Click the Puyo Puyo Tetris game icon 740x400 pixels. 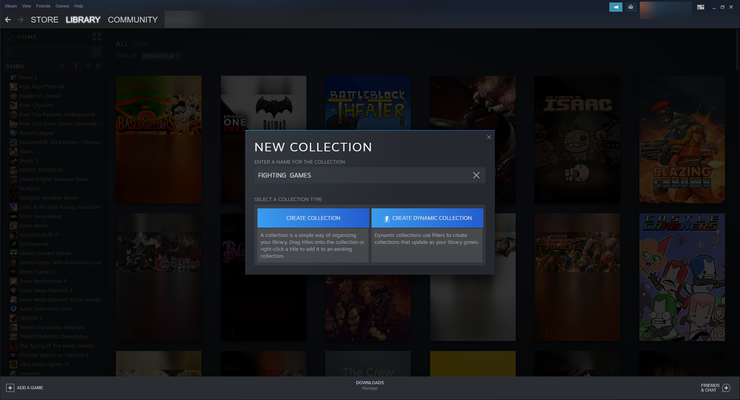(x=13, y=87)
